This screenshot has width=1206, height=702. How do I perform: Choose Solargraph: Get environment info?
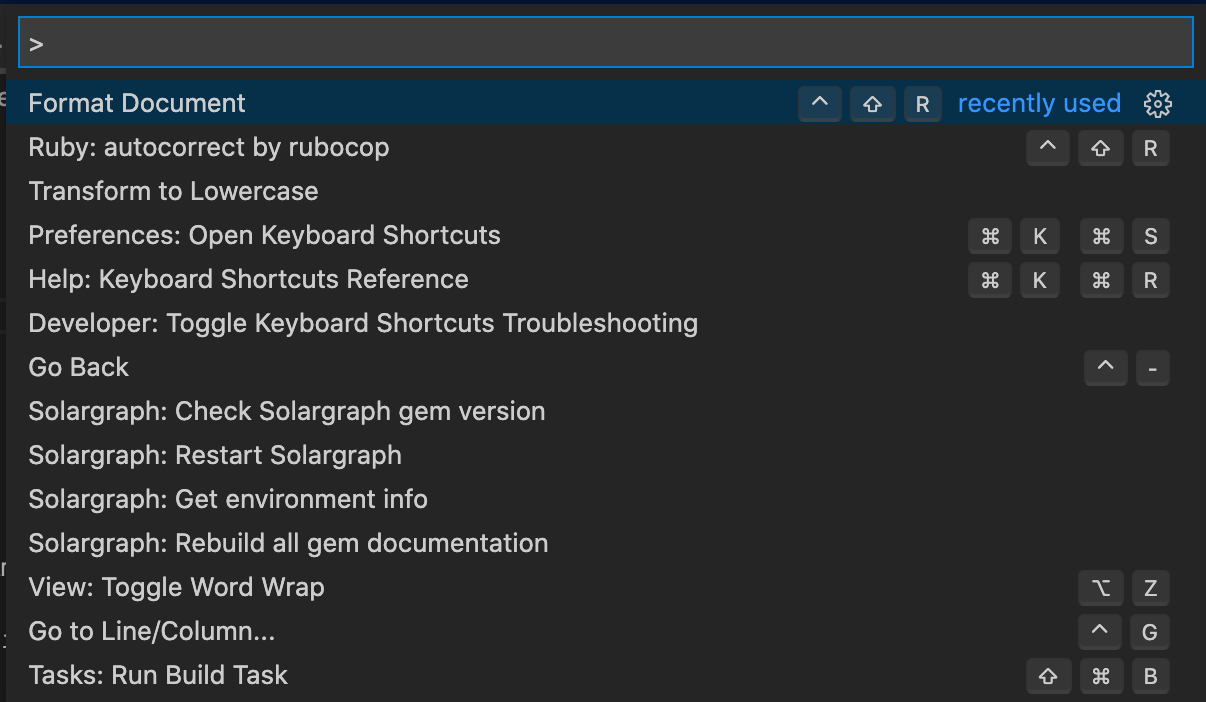[228, 499]
